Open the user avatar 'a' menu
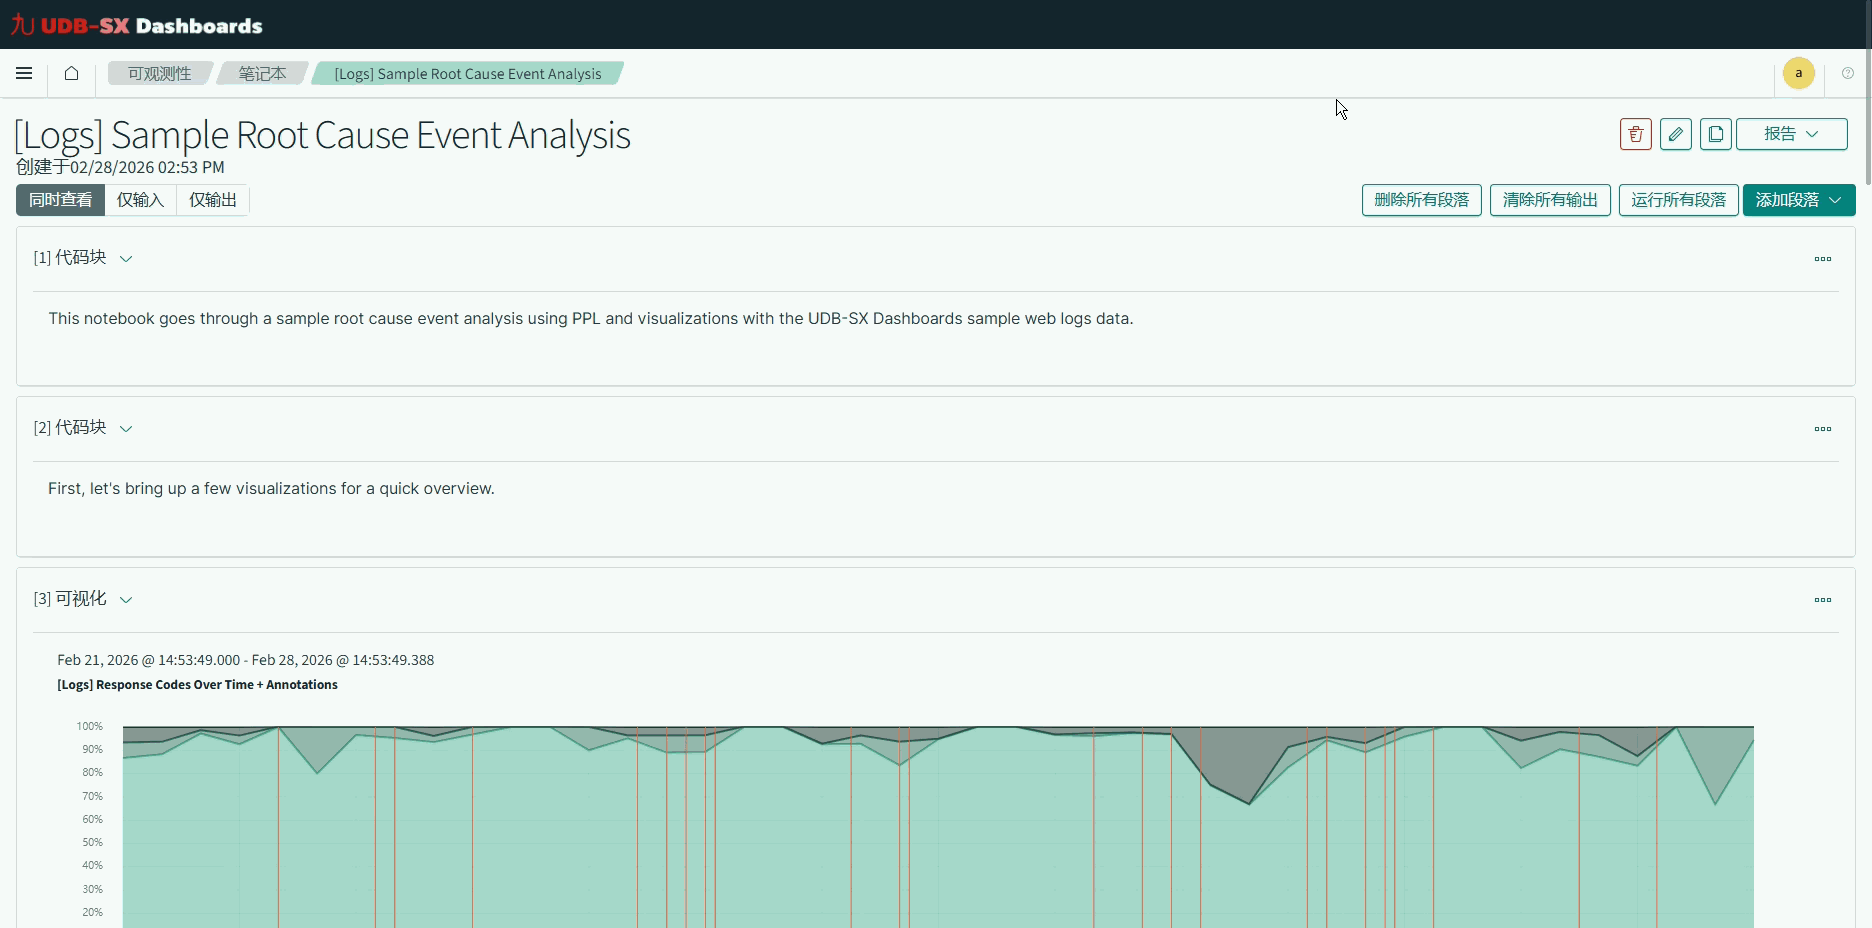Screen dimensions: 1872x928 tap(1798, 73)
